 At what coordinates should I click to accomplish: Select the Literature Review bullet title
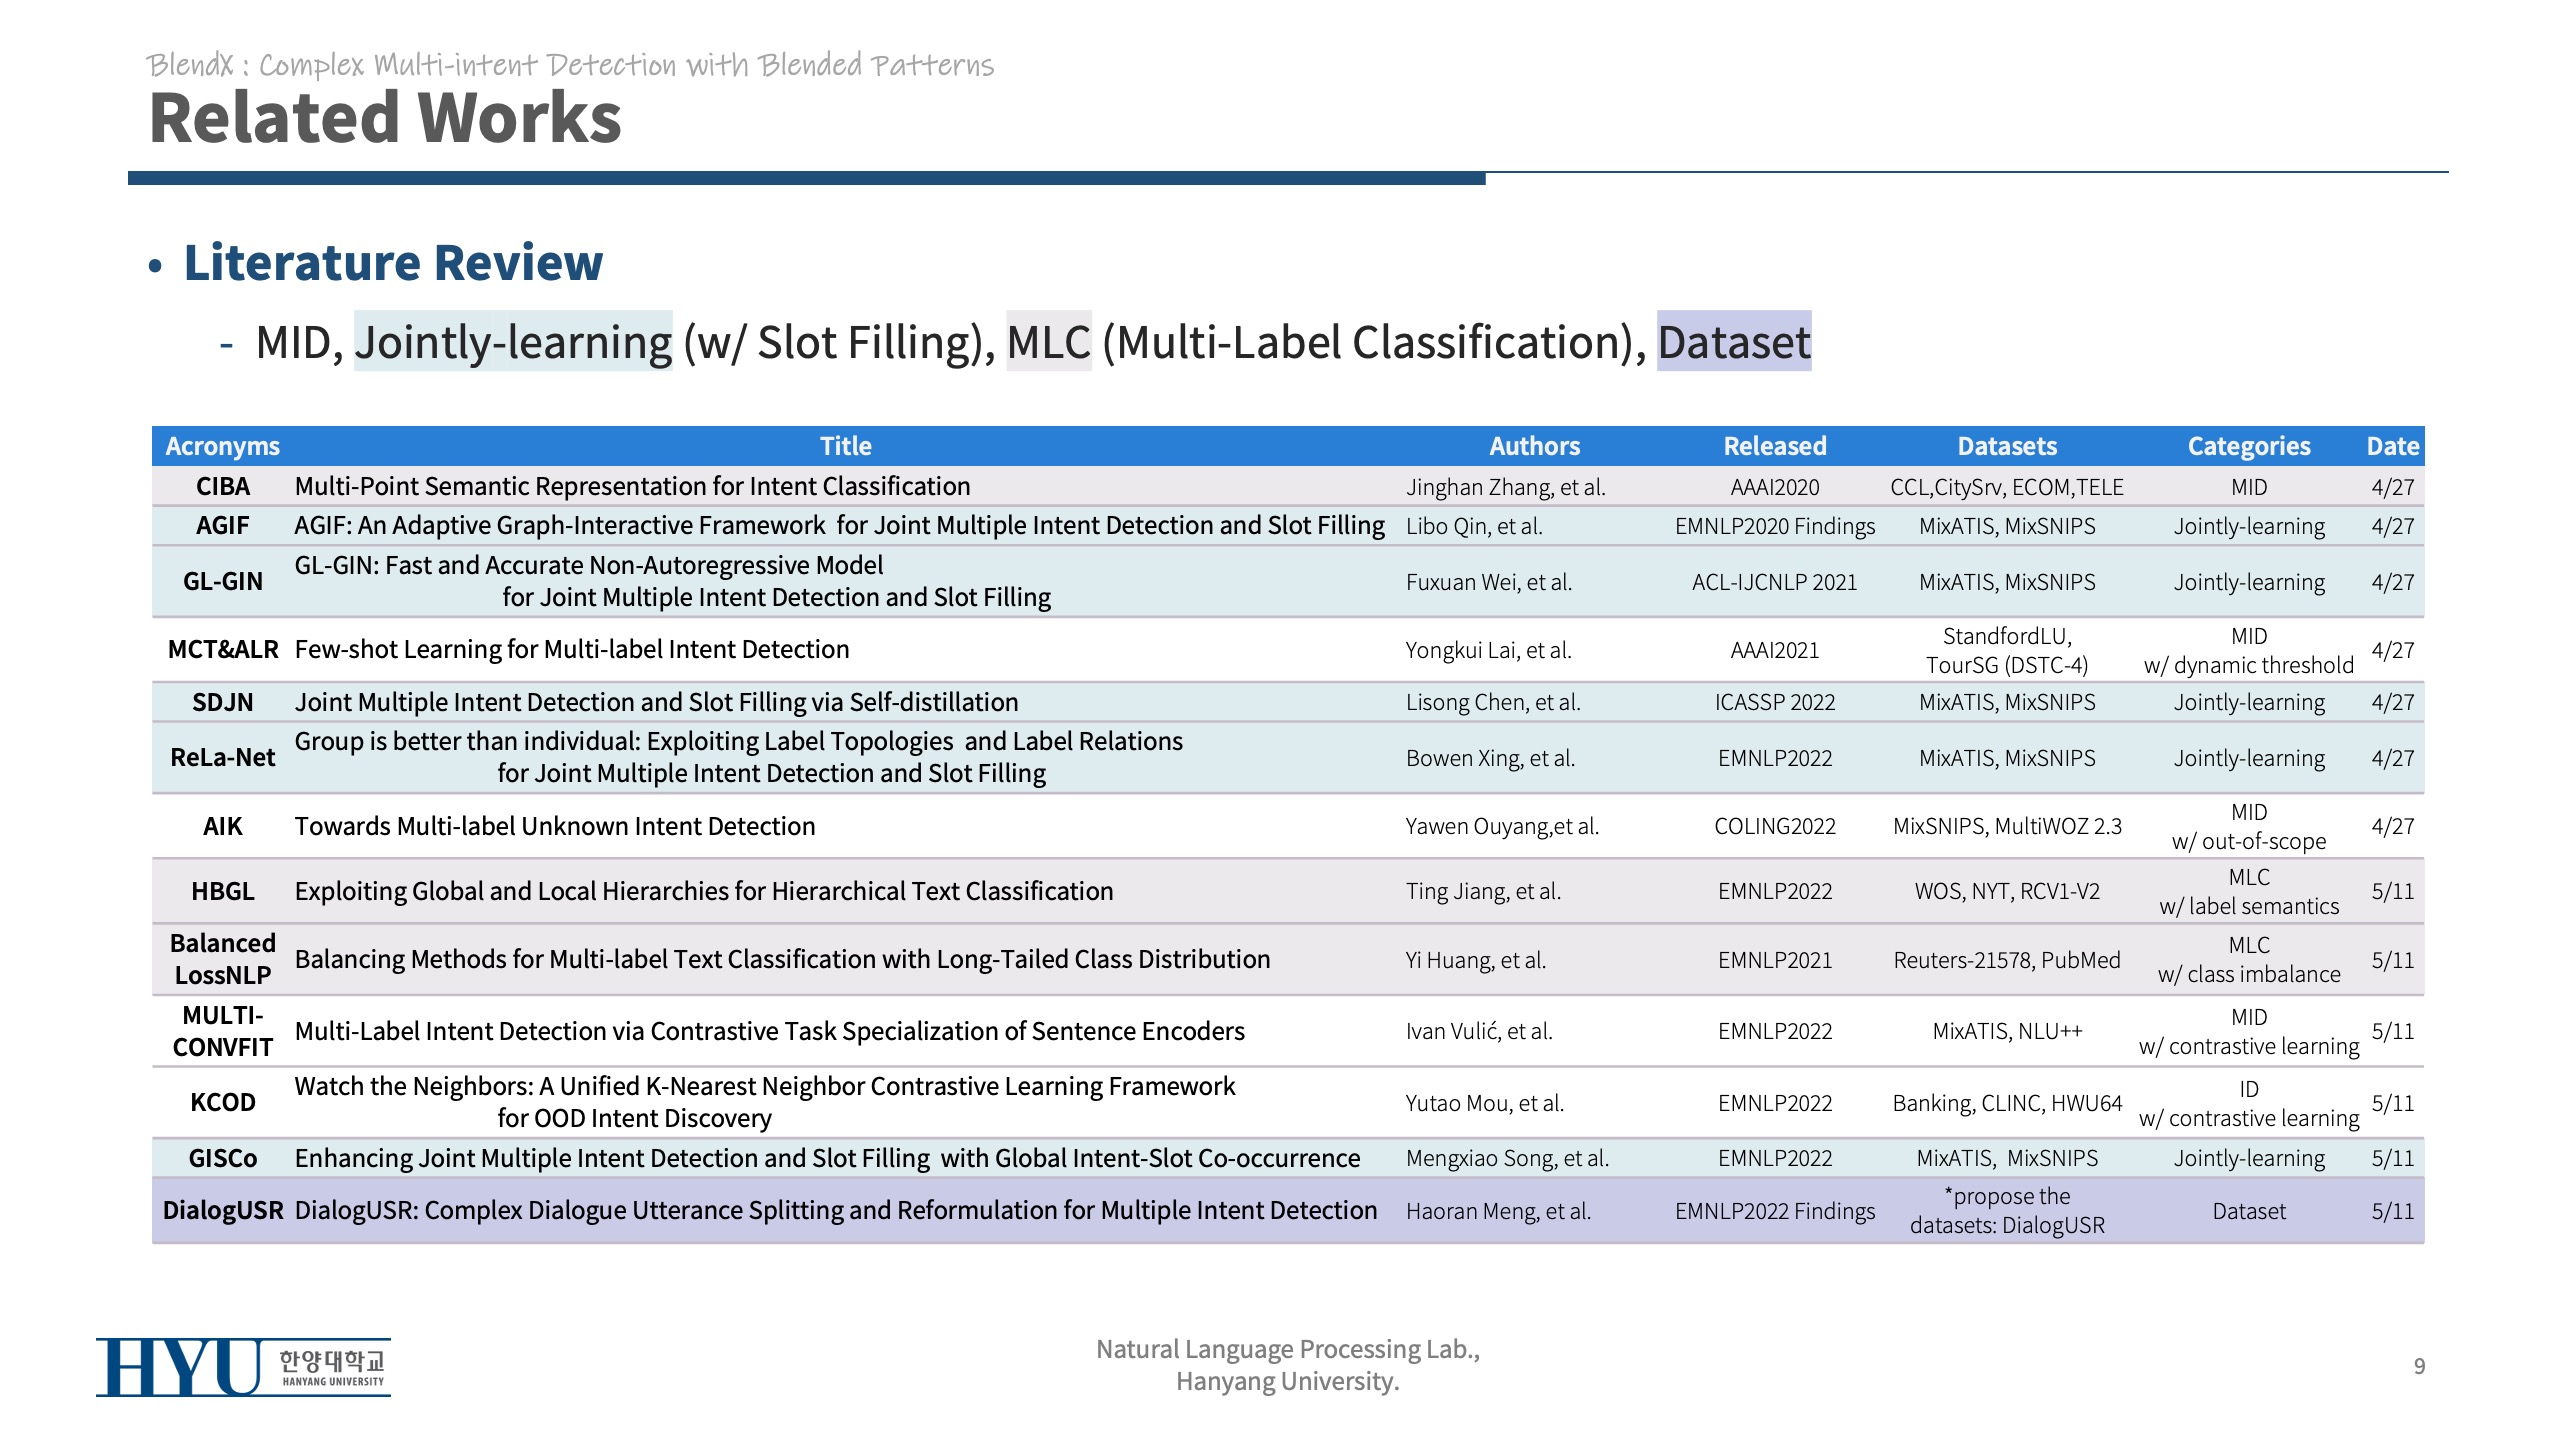pyautogui.click(x=393, y=263)
